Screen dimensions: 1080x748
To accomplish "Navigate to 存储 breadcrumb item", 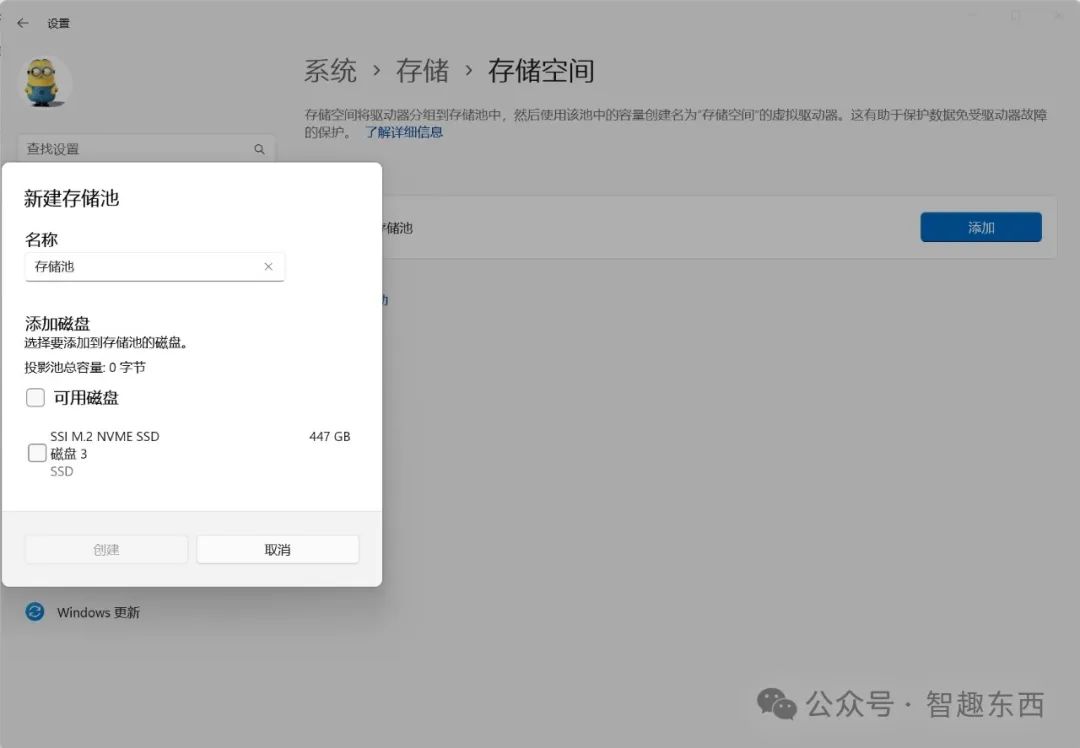I will click(x=422, y=71).
